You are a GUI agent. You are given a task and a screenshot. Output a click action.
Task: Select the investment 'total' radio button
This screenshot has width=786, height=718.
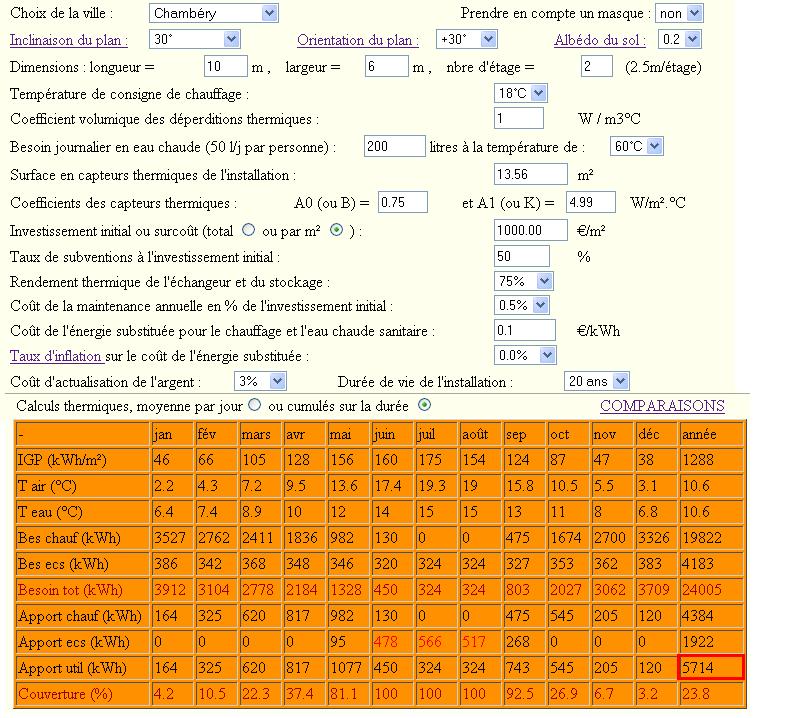tap(249, 230)
